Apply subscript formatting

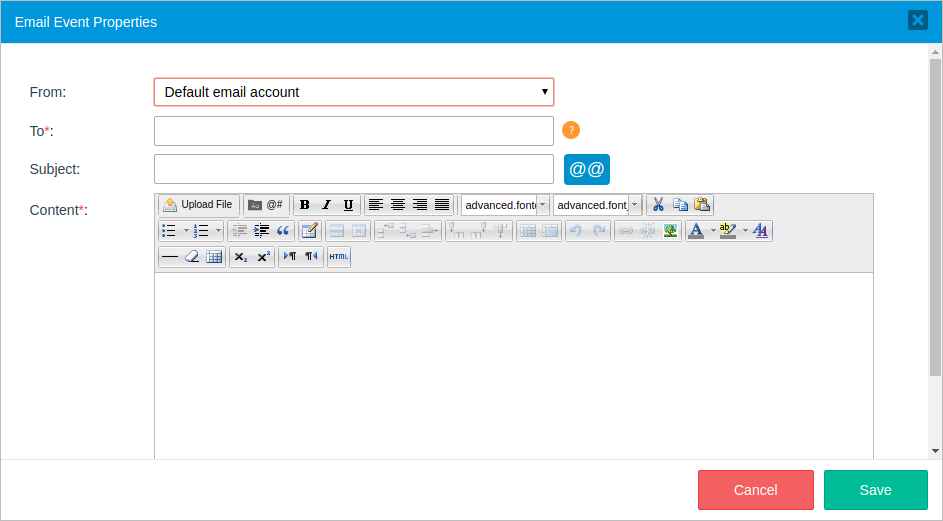(x=241, y=257)
